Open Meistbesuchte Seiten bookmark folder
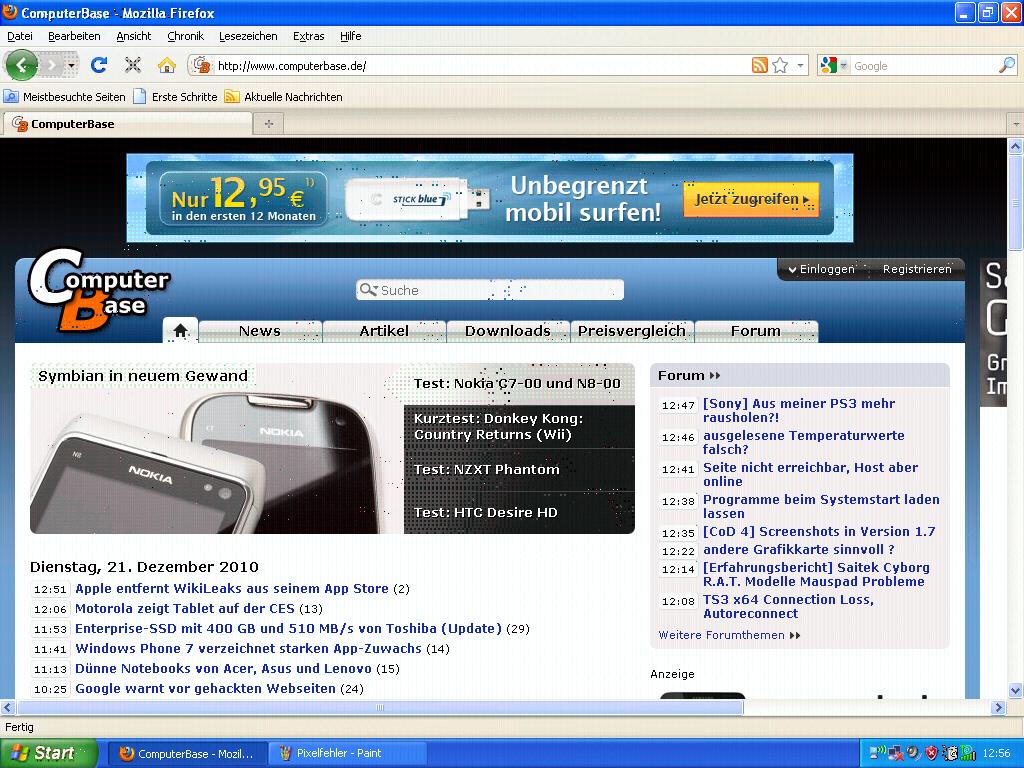Viewport: 1024px width, 768px height. click(65, 97)
